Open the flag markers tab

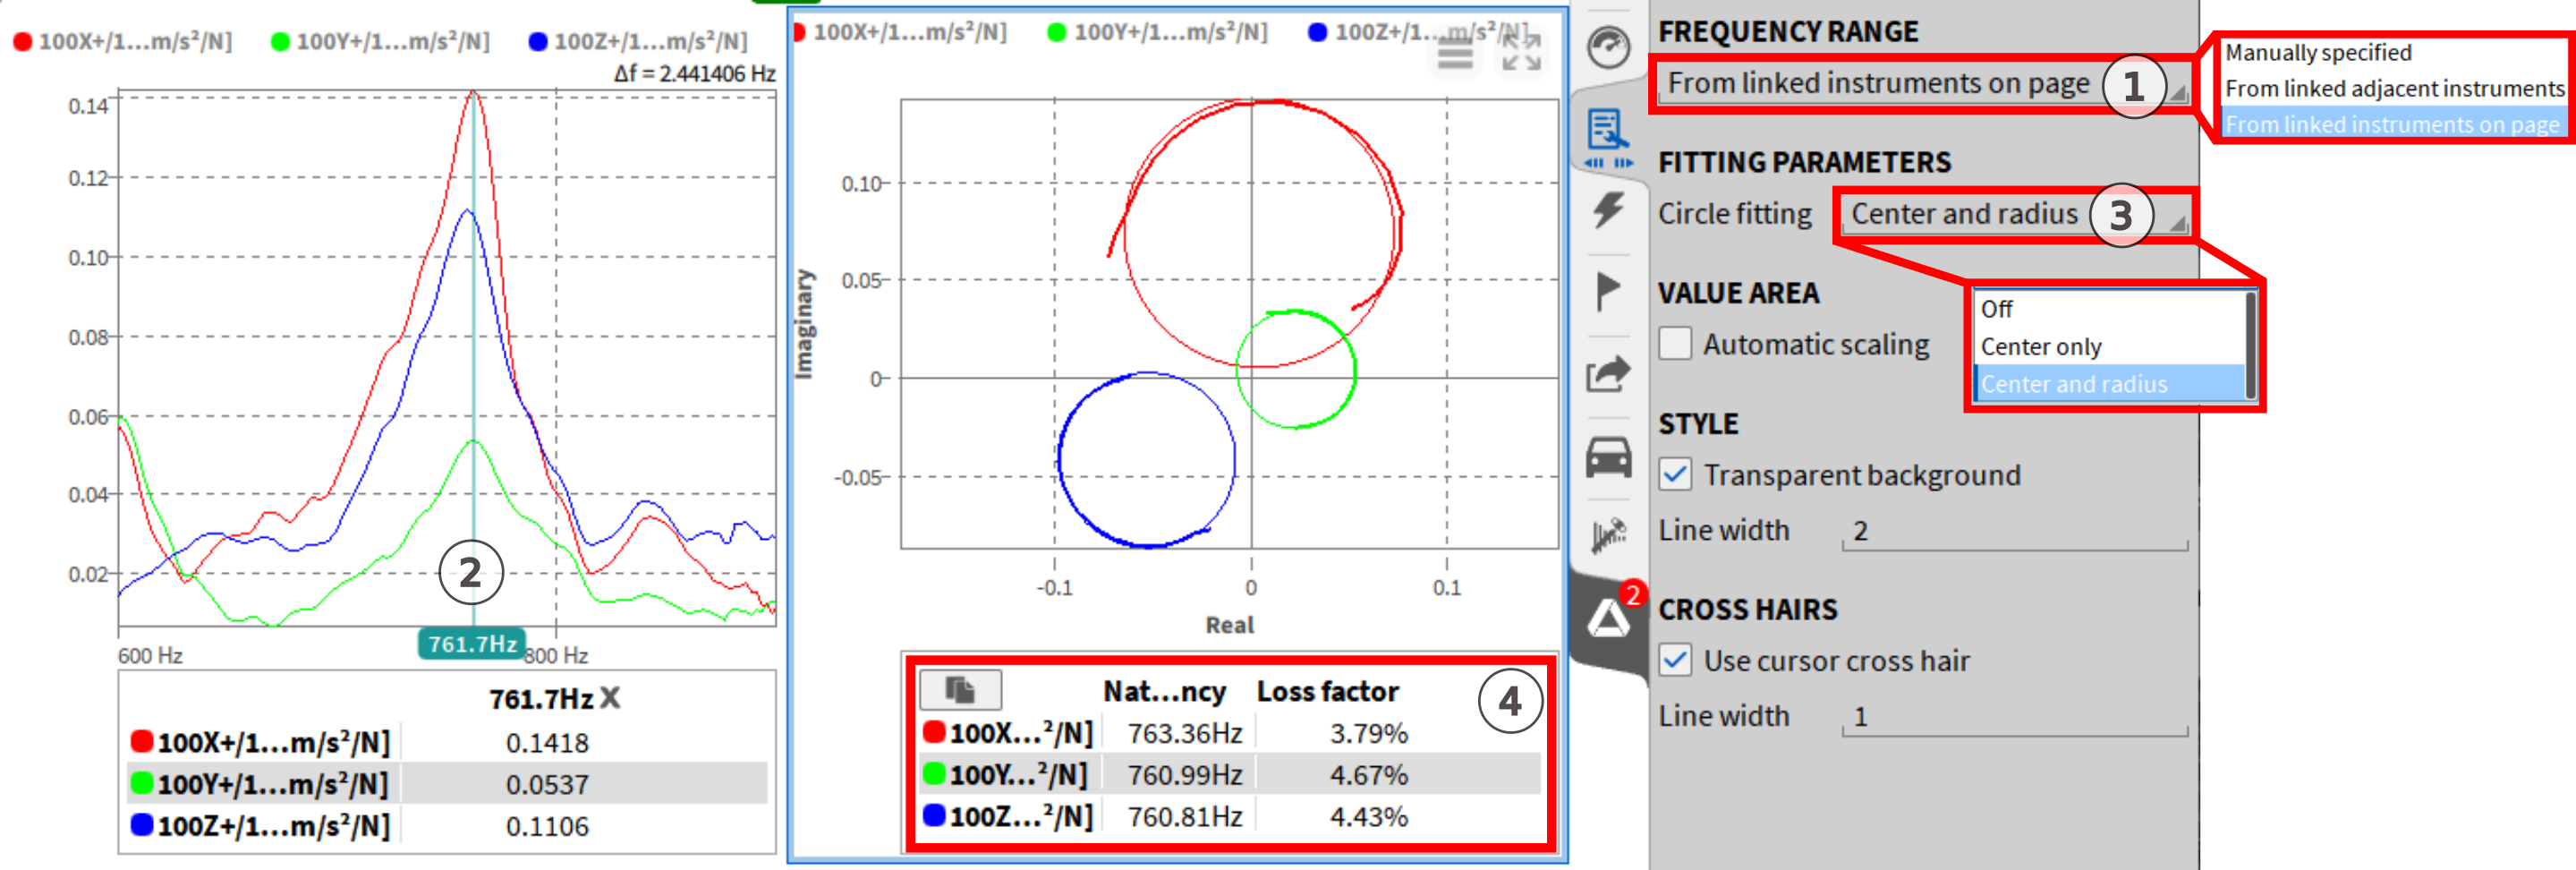point(1608,292)
